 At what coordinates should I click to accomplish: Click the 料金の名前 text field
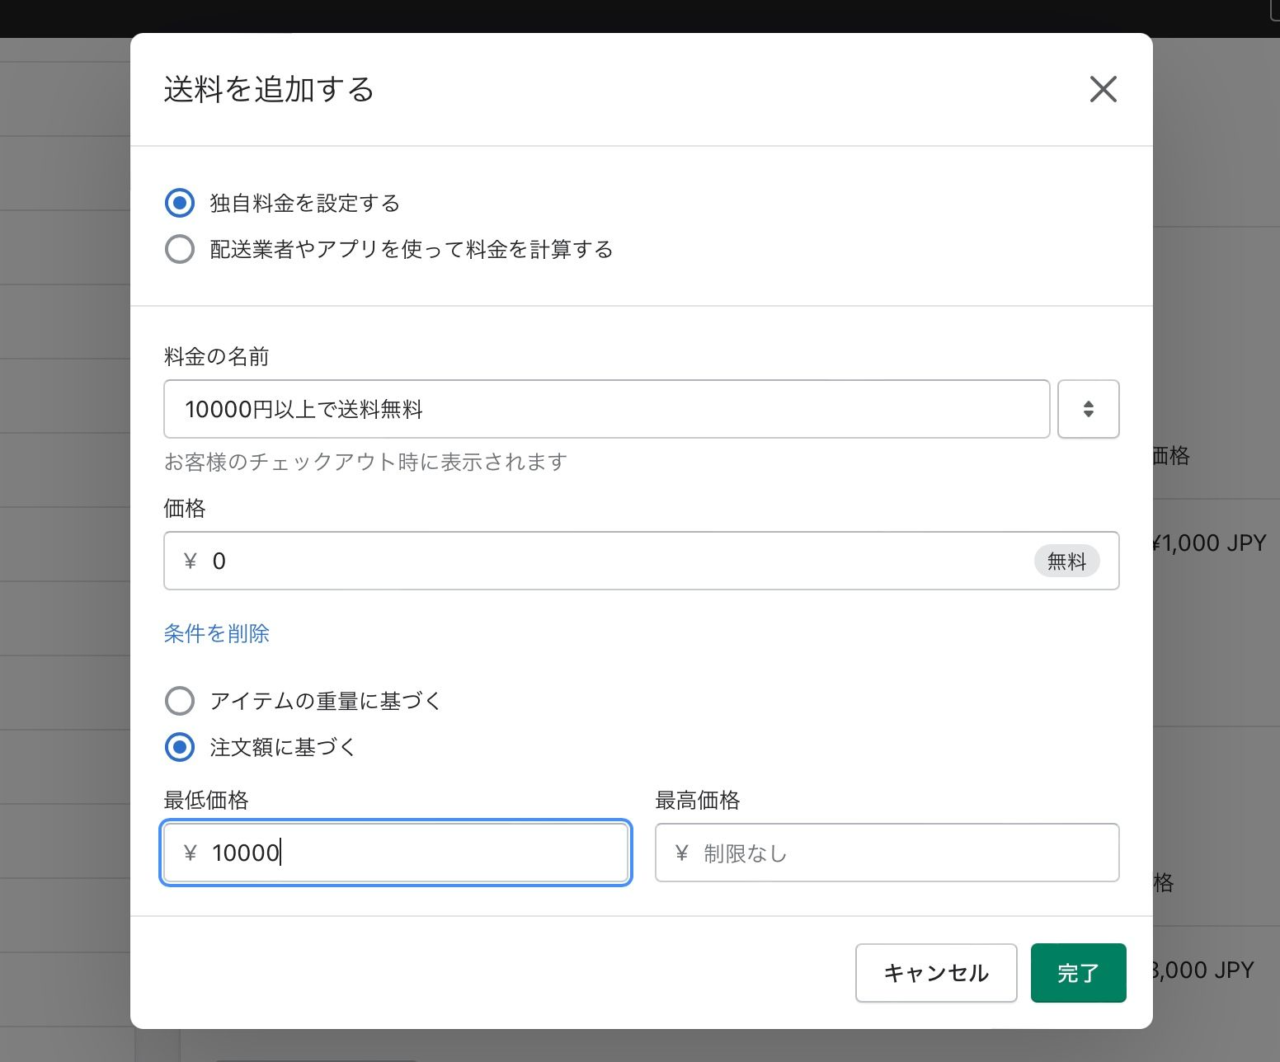coord(607,409)
